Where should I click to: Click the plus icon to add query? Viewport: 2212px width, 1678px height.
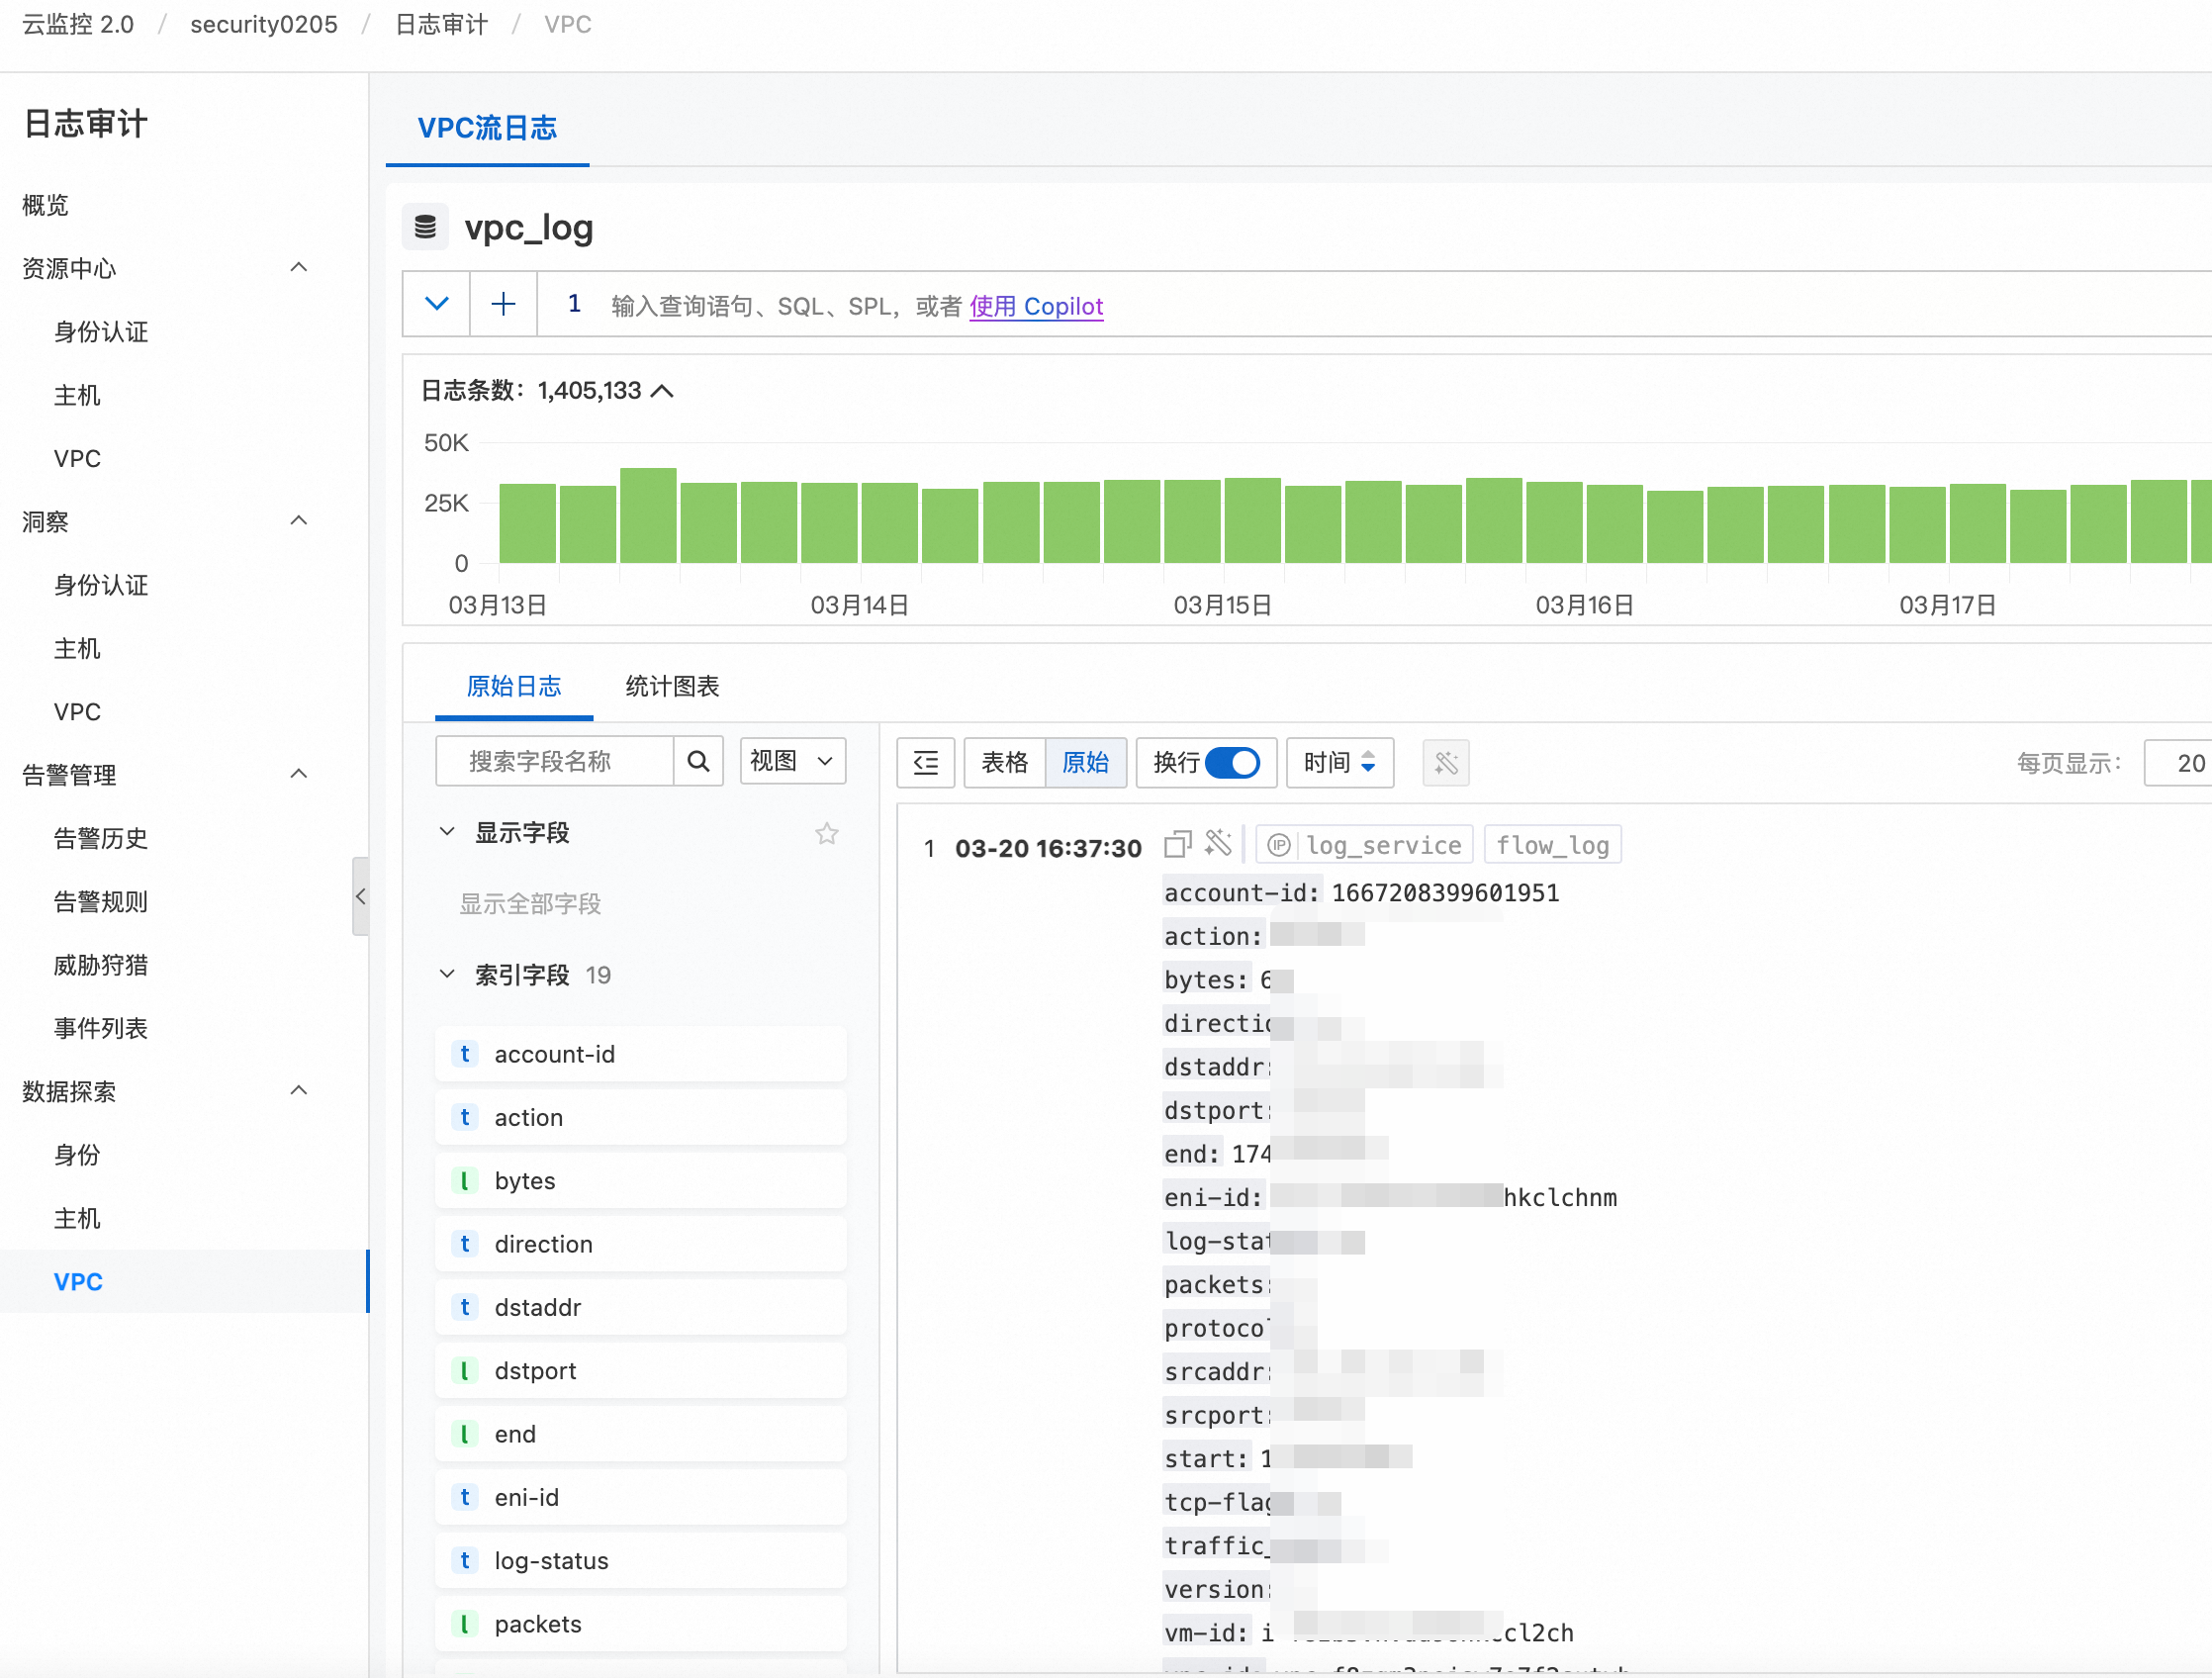click(504, 304)
